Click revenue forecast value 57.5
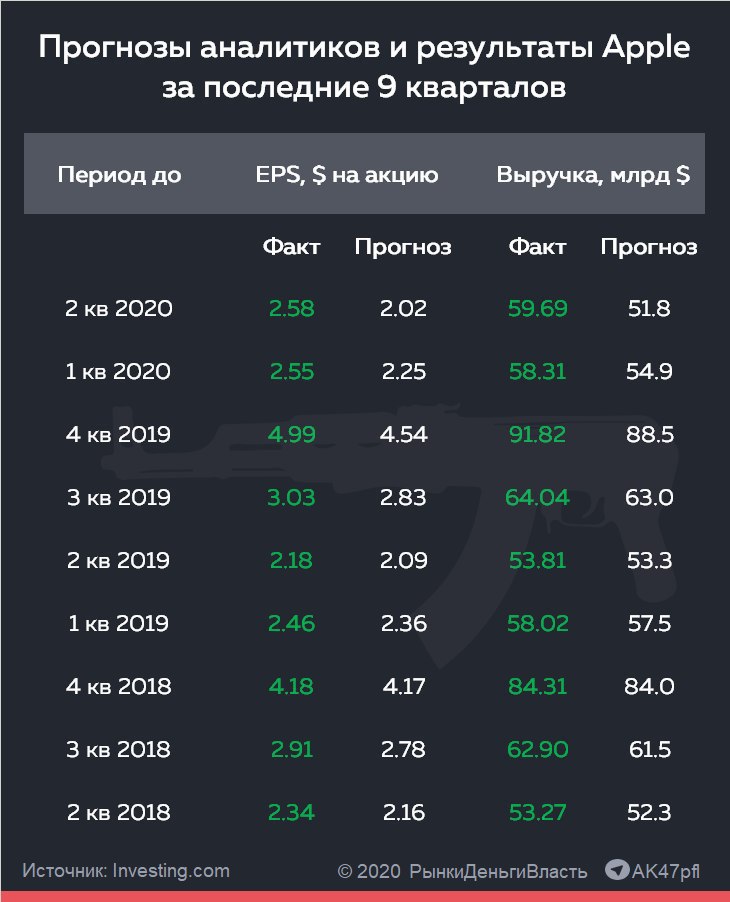This screenshot has height=902, width=730. point(649,624)
